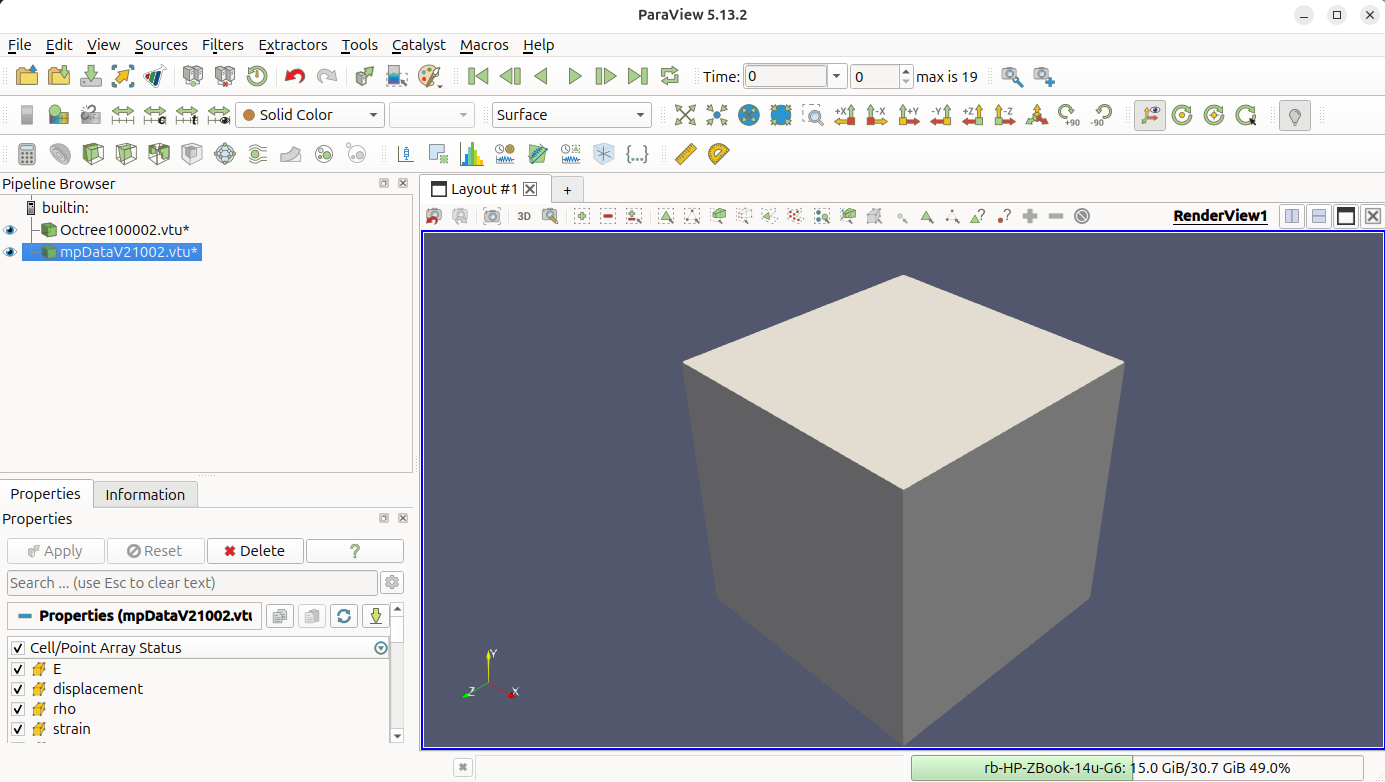Uncheck the strain array checkbox
Image resolution: width=1385 pixels, height=782 pixels.
[18, 729]
